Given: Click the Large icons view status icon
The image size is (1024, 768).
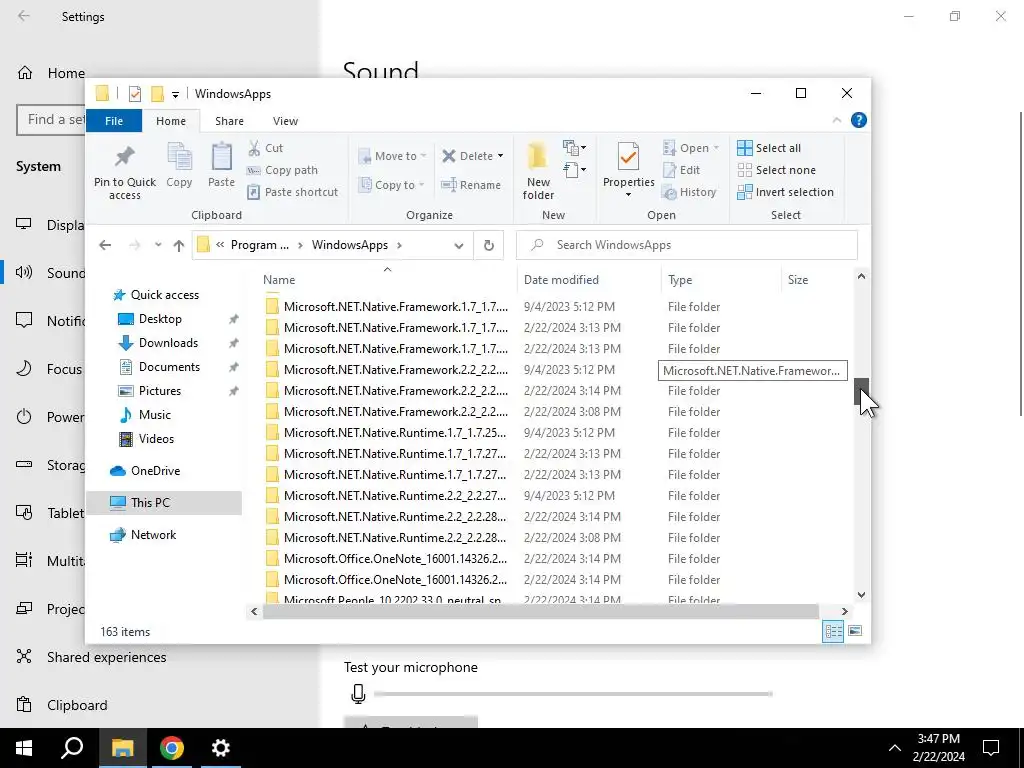Looking at the screenshot, I should [855, 632].
